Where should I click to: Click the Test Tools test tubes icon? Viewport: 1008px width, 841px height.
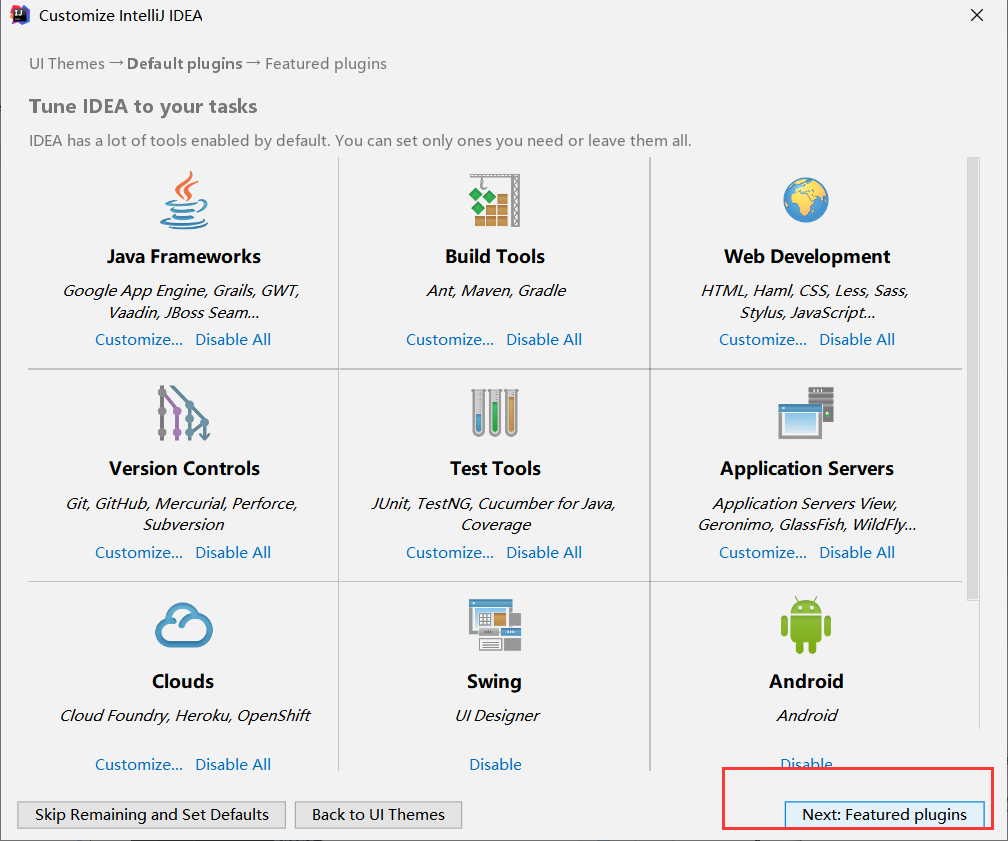point(494,413)
